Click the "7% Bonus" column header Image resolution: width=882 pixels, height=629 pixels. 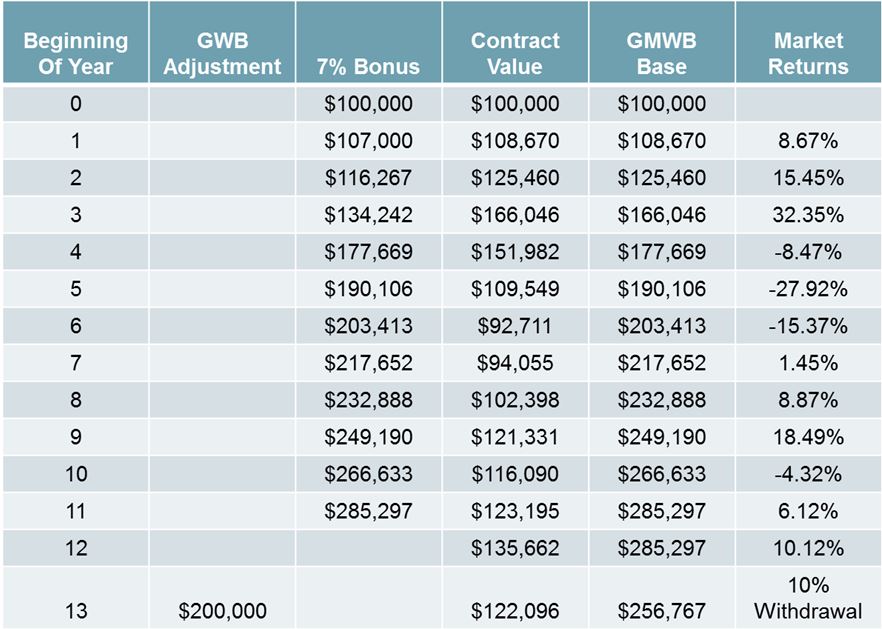pos(369,68)
